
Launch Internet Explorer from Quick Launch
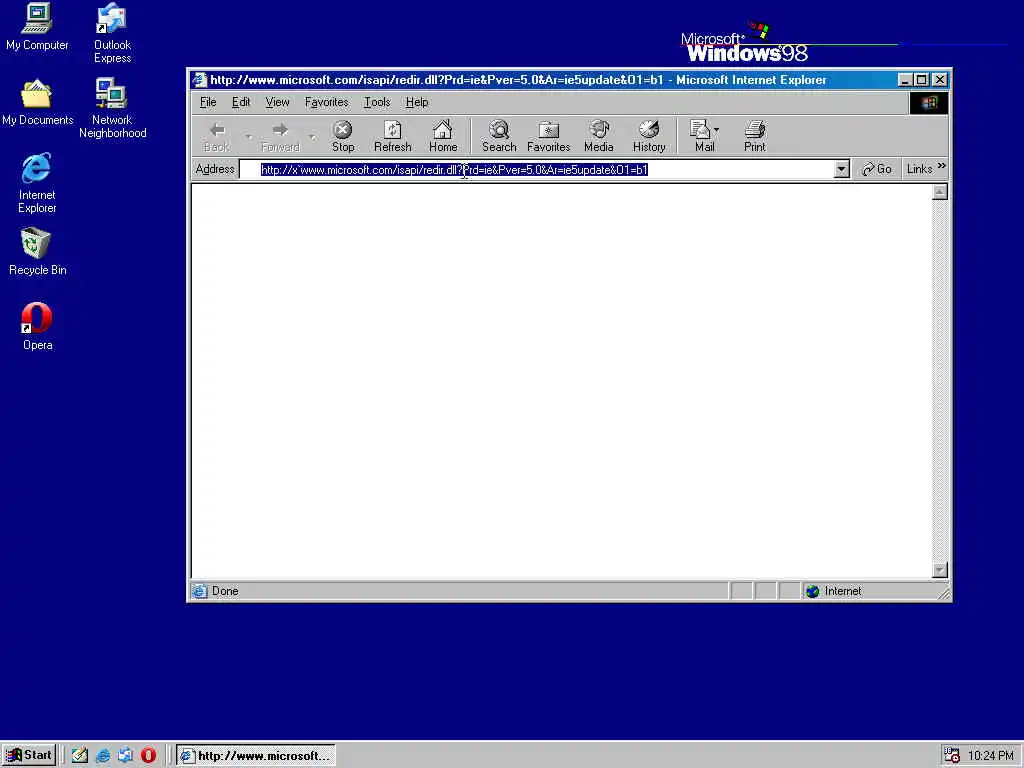click(103, 756)
